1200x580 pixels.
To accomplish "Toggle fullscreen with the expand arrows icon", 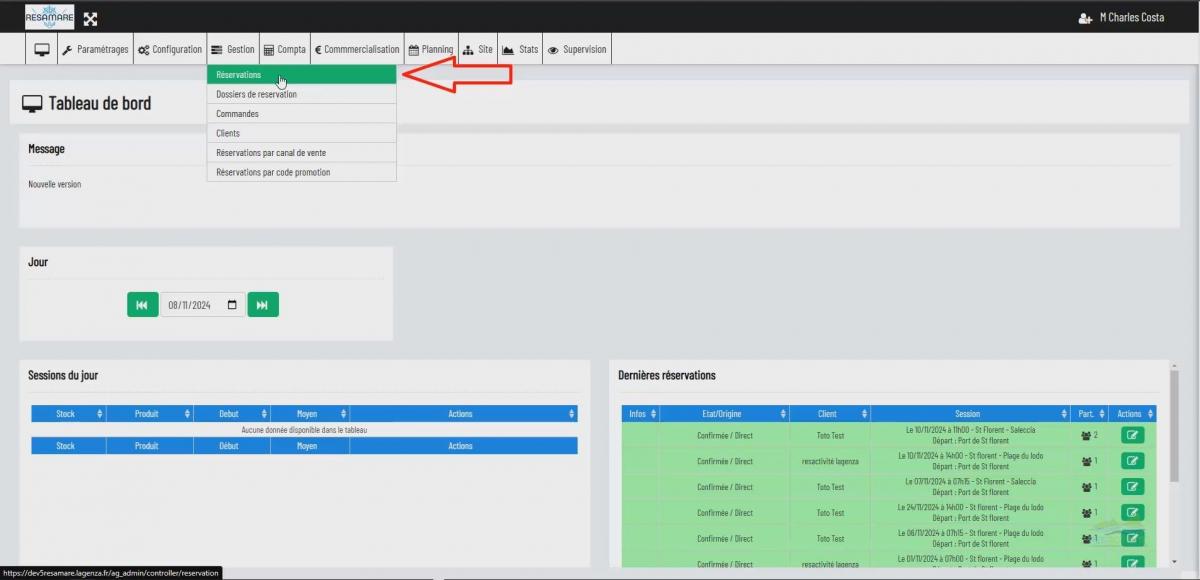I will 91,18.
